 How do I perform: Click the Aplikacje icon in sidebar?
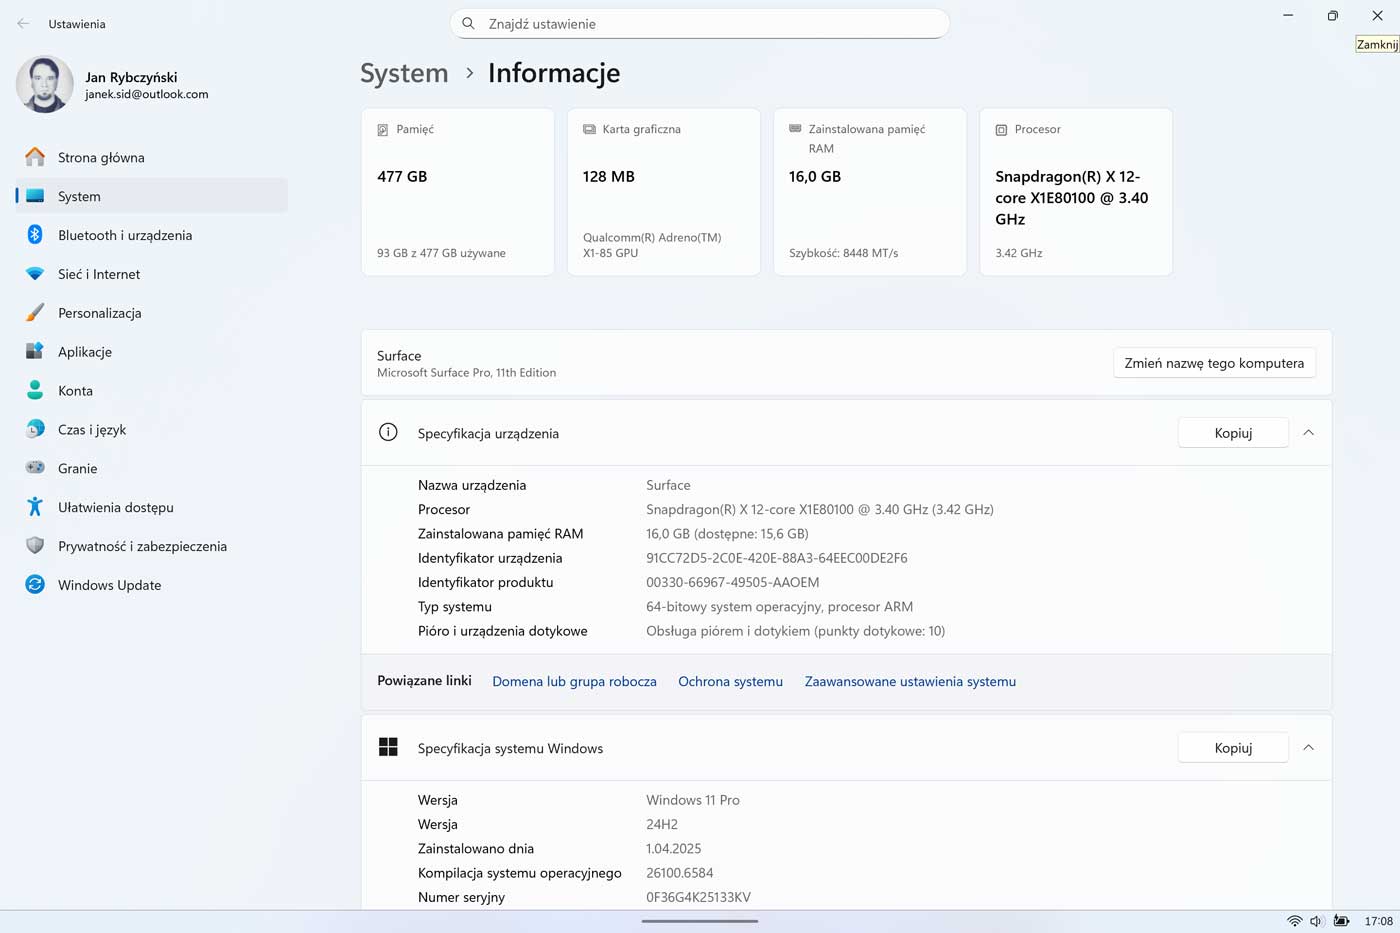[35, 352]
